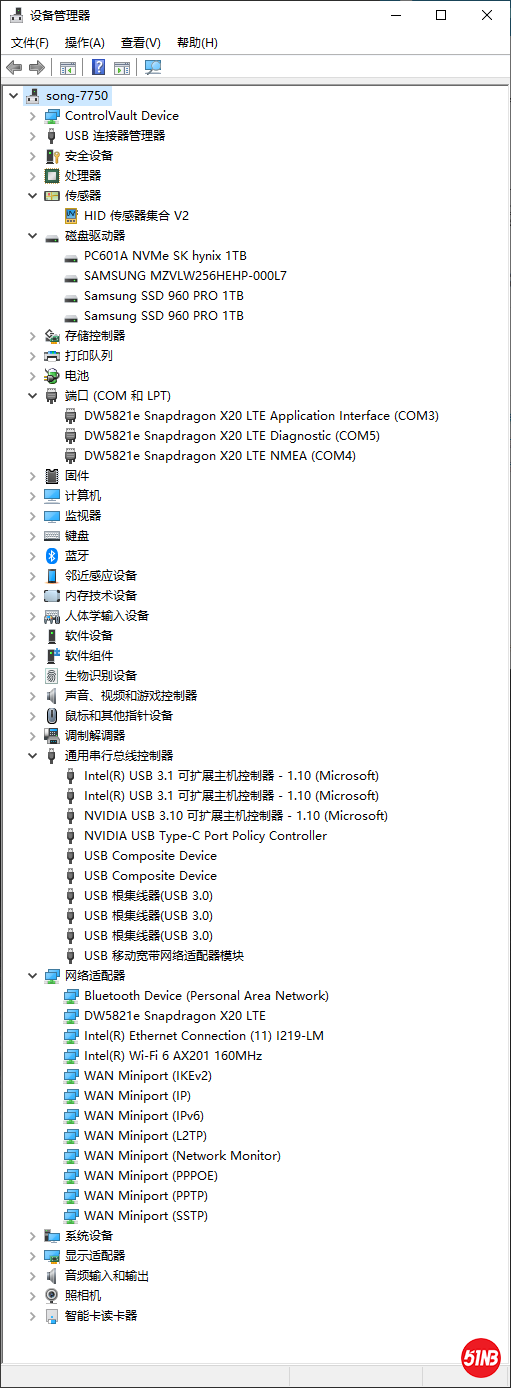The image size is (511, 1388).
Task: Click the 监视器 monitor icon
Action: 52,516
